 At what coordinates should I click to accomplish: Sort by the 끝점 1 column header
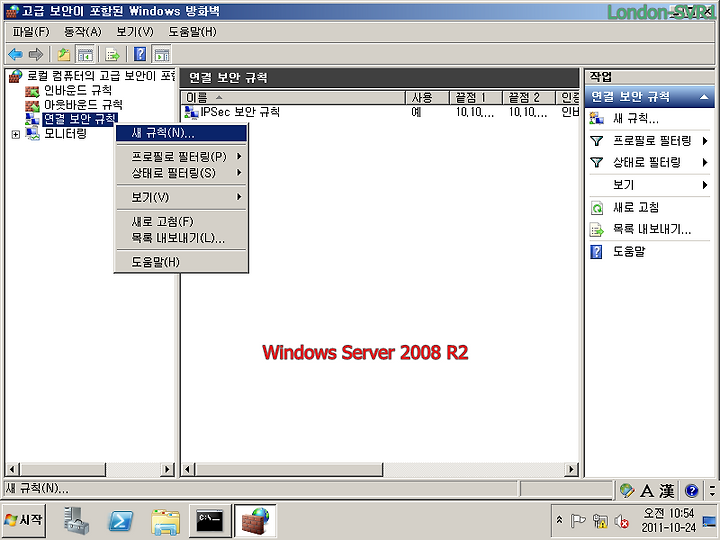pyautogui.click(x=476, y=97)
